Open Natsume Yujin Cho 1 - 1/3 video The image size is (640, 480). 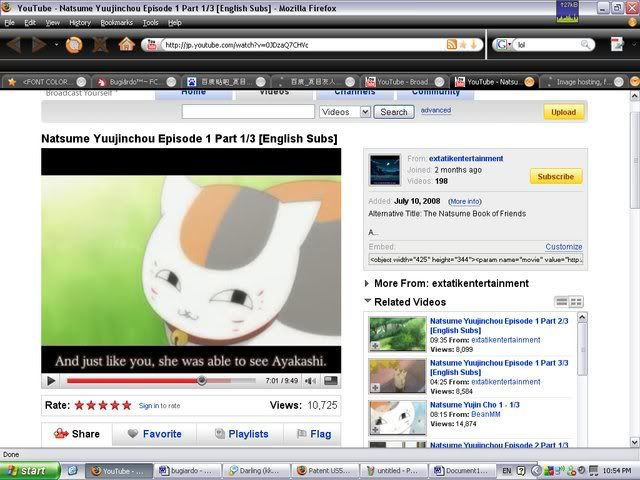click(x=474, y=404)
